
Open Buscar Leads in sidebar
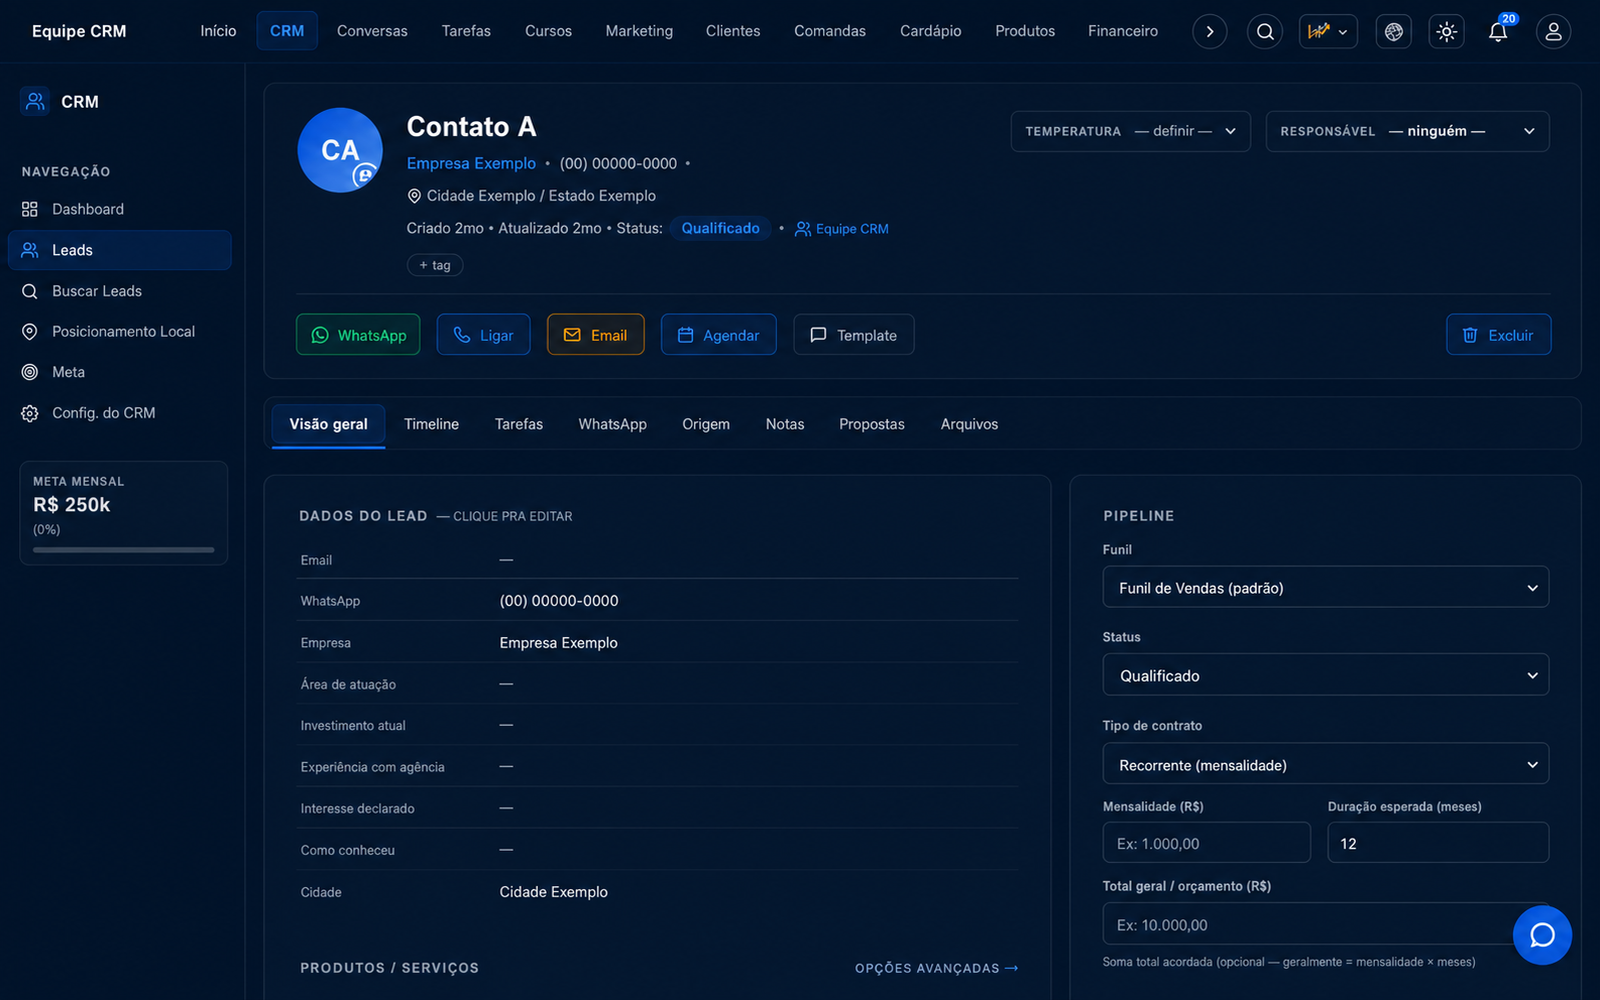[x=120, y=291]
